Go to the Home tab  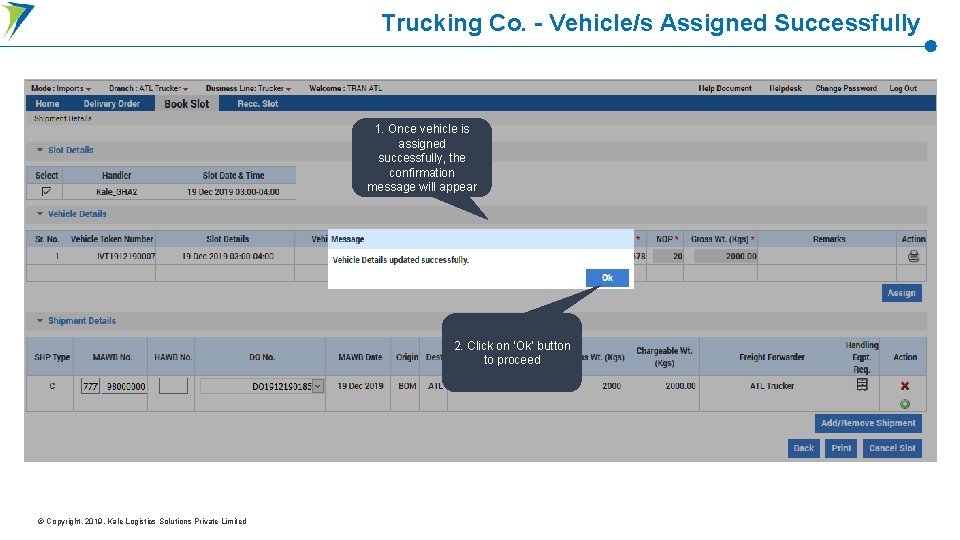[47, 103]
